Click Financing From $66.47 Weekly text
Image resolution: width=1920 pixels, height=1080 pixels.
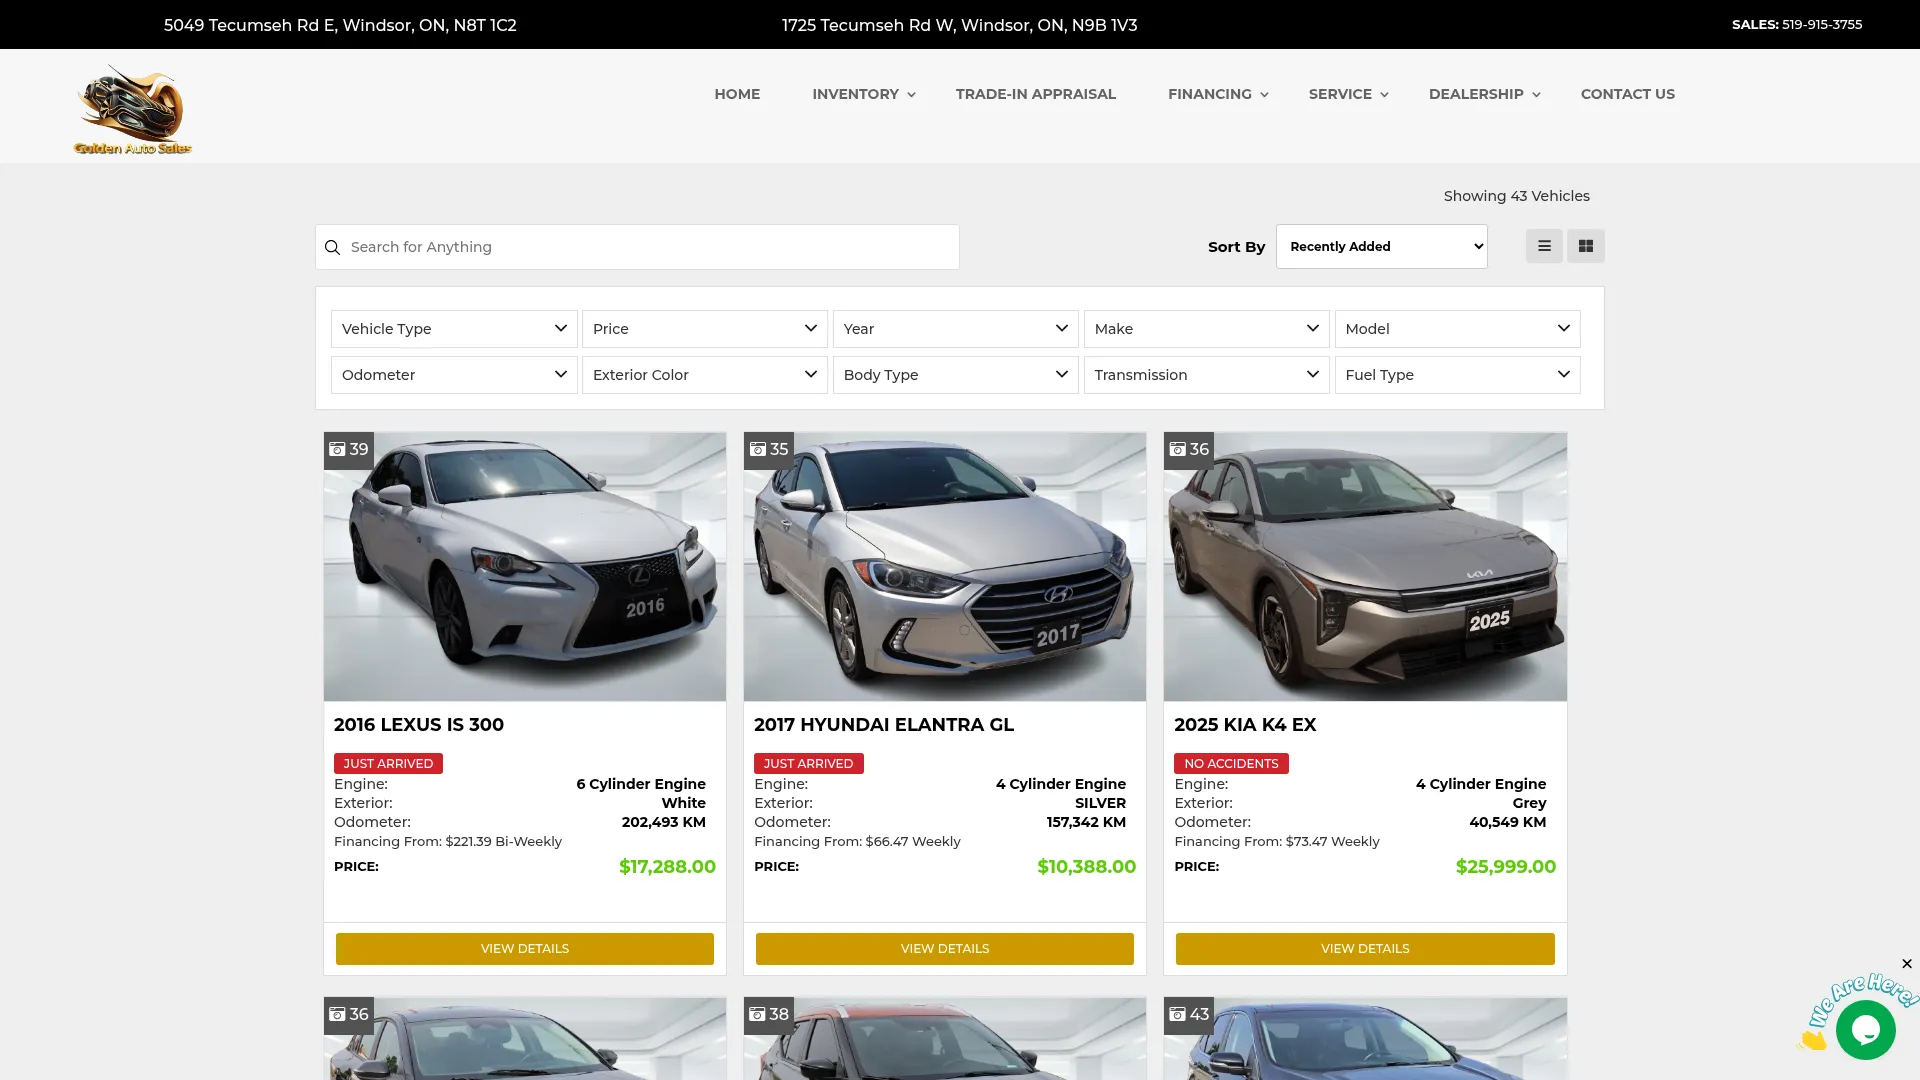coord(857,842)
